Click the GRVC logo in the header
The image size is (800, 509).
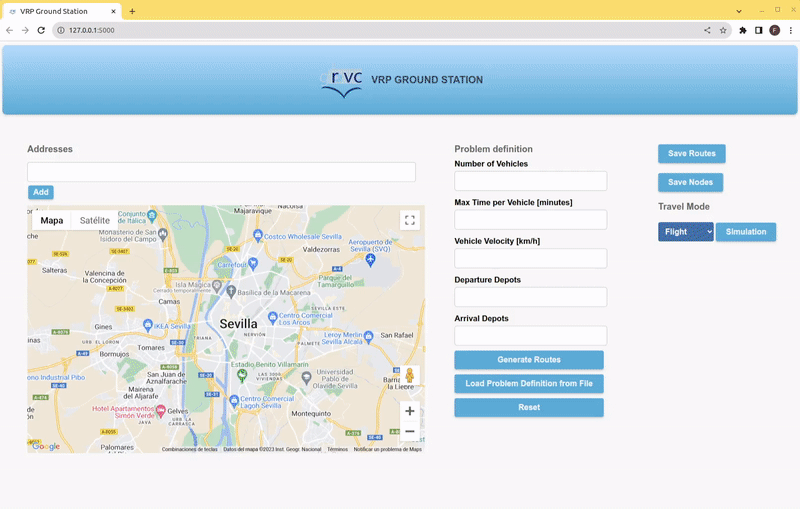(x=342, y=83)
